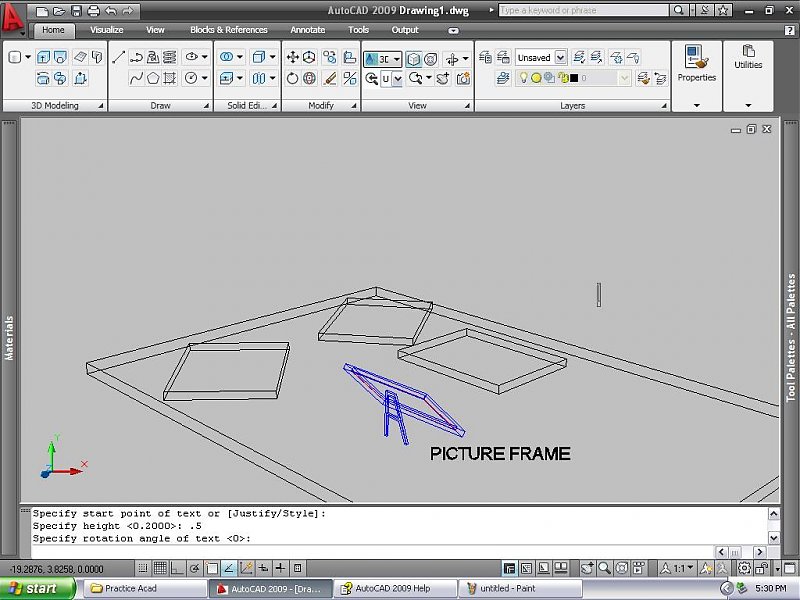
Task: Click the Create Camera icon in View
Action: 464,79
